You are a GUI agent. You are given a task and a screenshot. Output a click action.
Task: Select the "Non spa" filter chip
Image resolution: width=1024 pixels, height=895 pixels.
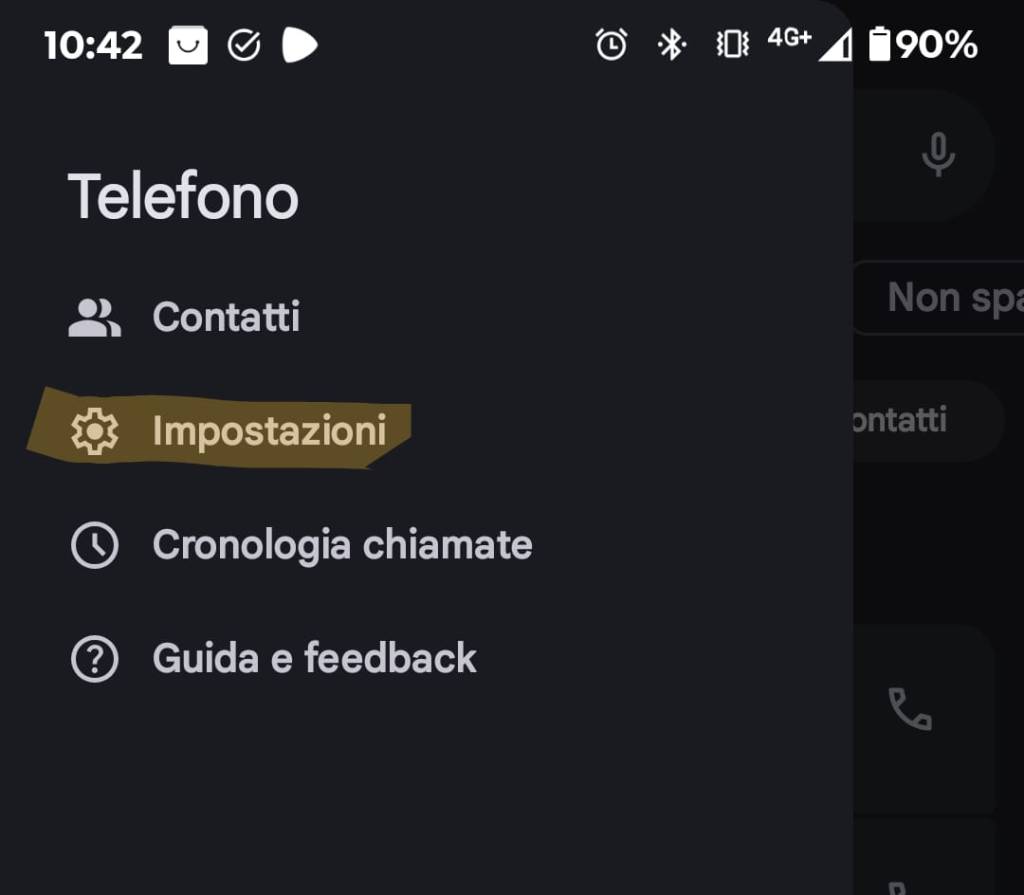[945, 298]
